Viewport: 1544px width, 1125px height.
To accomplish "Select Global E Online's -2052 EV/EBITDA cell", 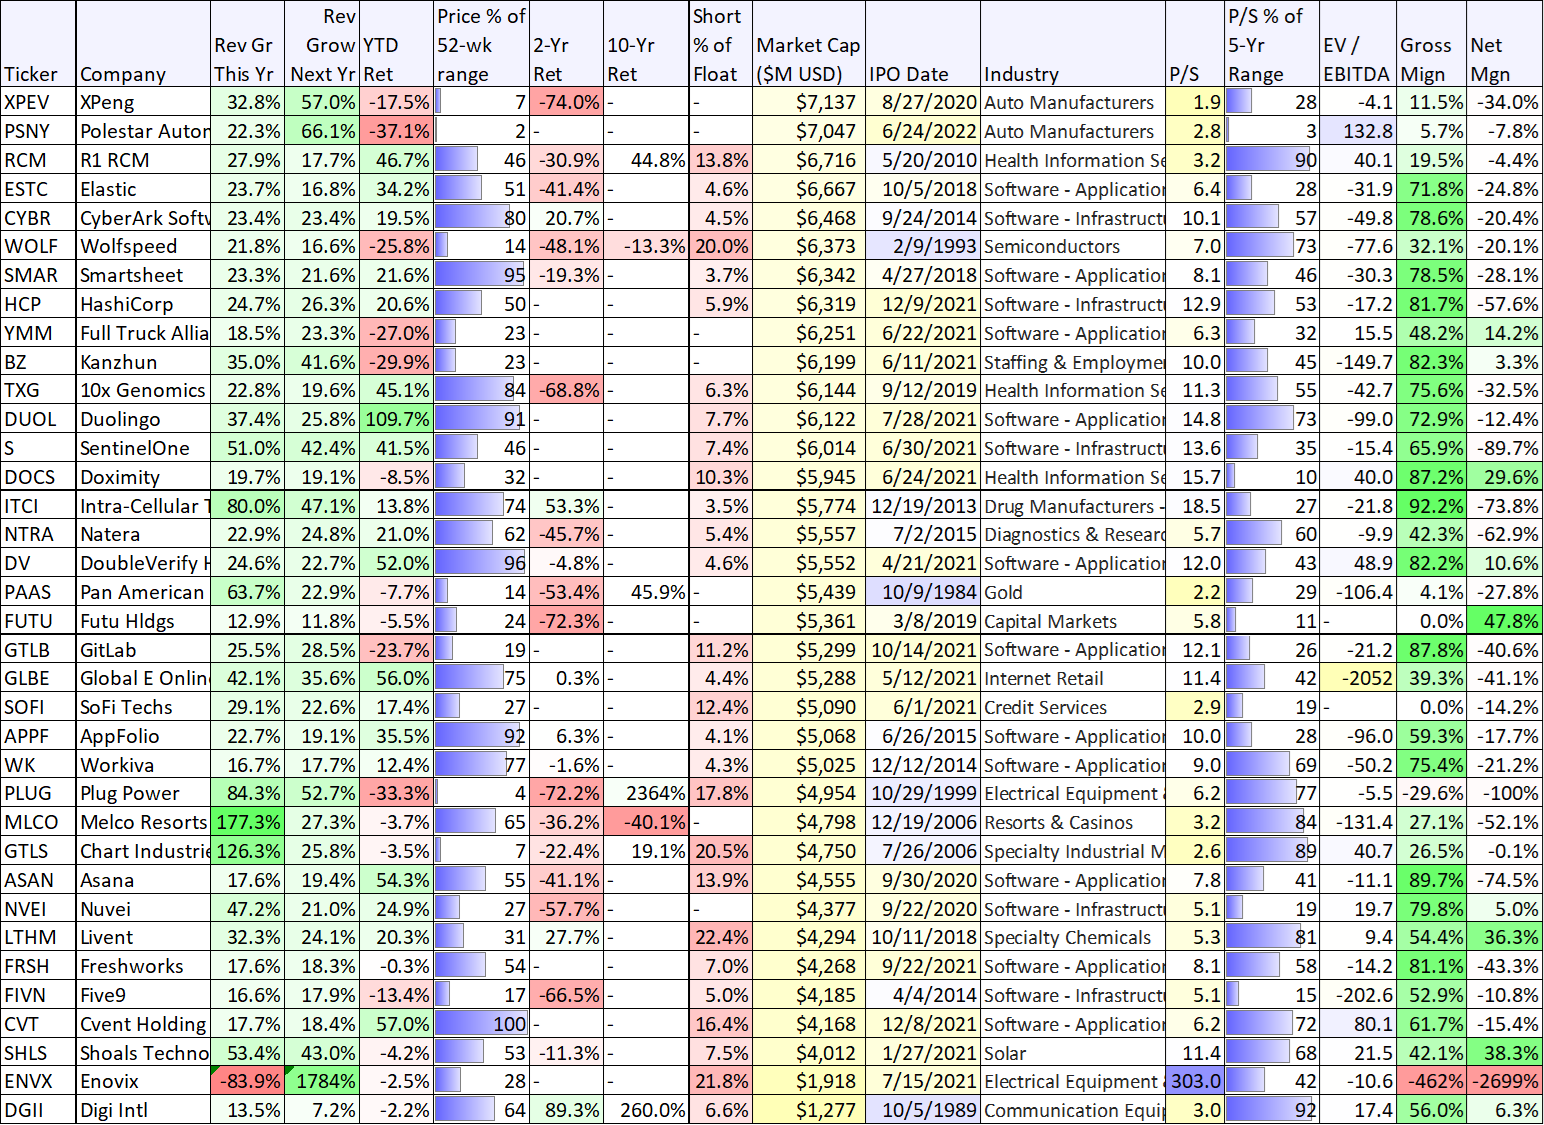I will (x=1357, y=678).
